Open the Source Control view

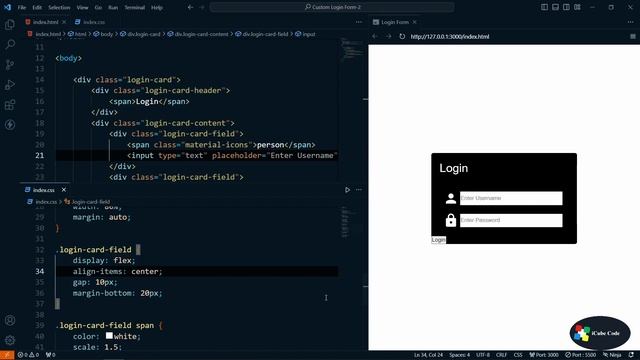[10, 64]
